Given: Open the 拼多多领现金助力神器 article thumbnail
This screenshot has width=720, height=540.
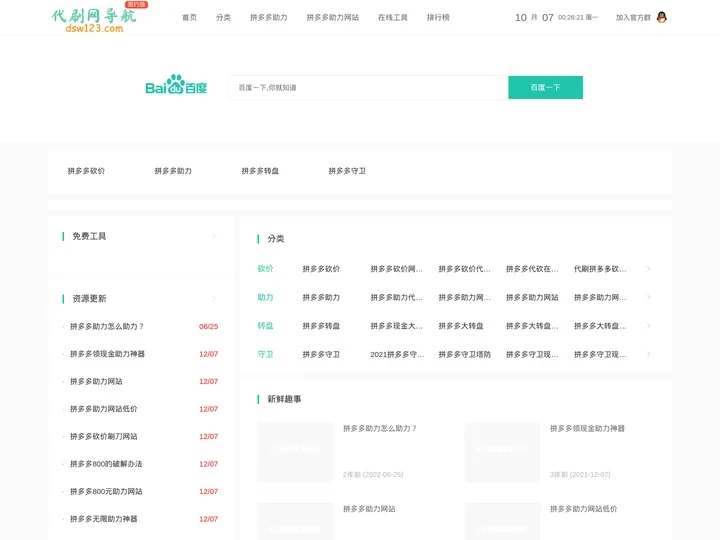Looking at the screenshot, I should click(x=502, y=452).
